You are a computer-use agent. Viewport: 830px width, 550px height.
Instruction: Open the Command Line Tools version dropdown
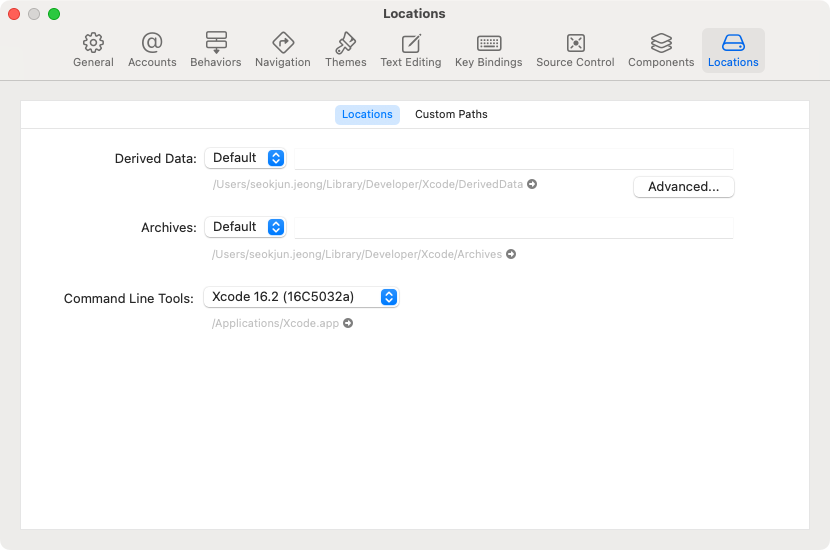click(301, 297)
